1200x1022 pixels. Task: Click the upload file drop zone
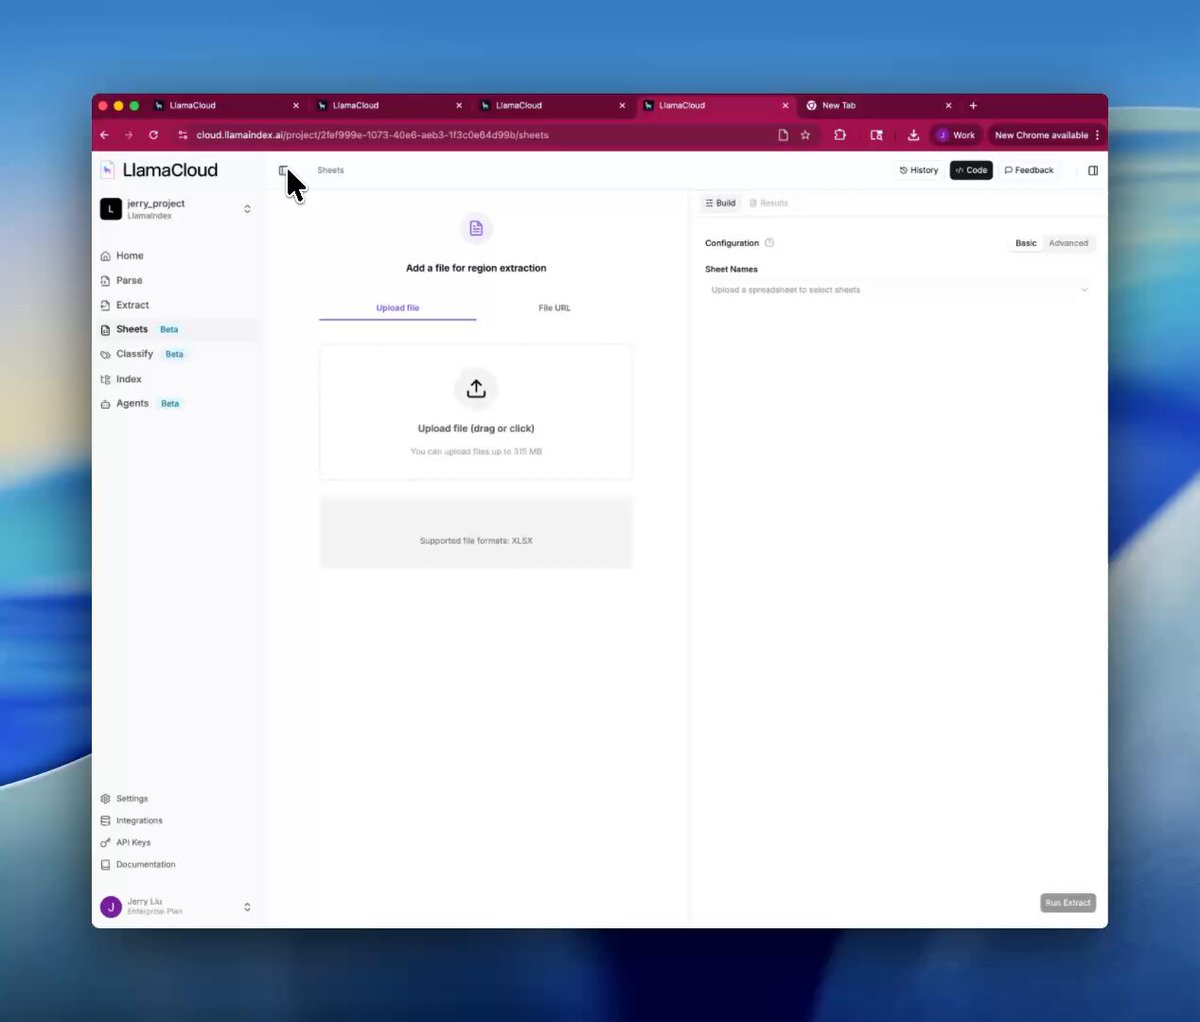(476, 412)
